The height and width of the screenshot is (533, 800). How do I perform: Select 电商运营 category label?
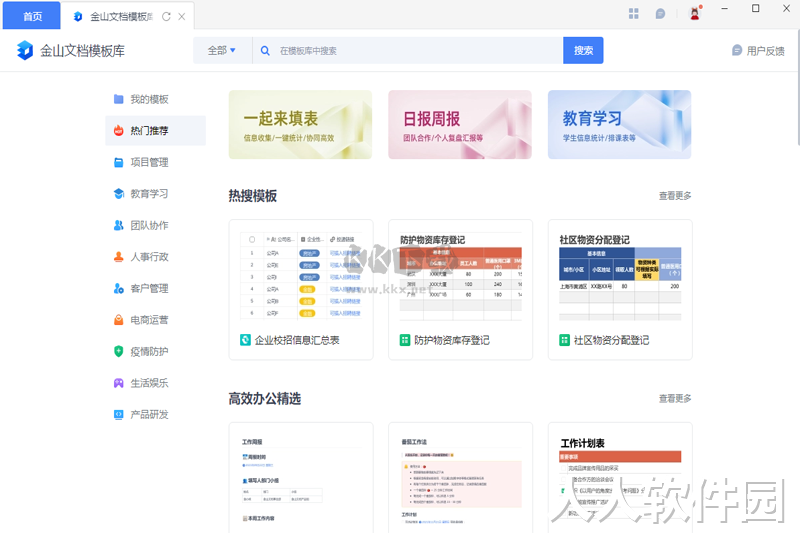(x=149, y=320)
